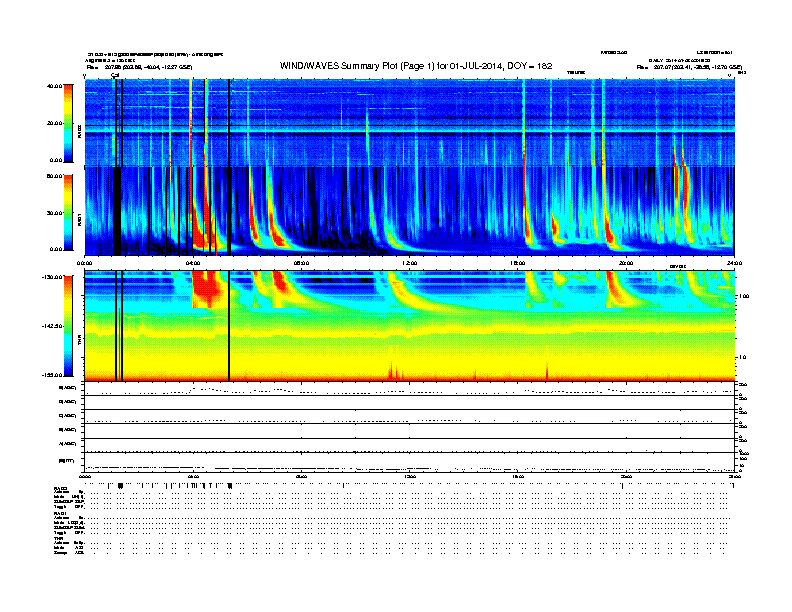
Task: Click the 12:00 tick label below RAD1 spectrogram
Action: (410, 263)
